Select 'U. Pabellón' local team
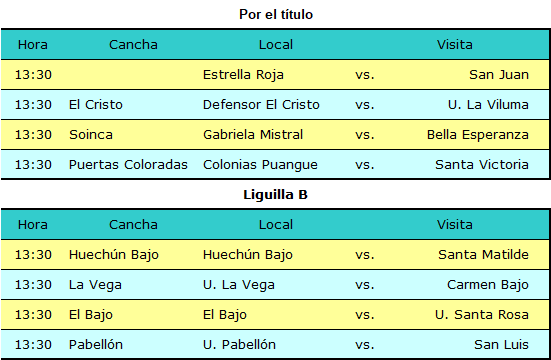This screenshot has width=551, height=360. pos(239,344)
